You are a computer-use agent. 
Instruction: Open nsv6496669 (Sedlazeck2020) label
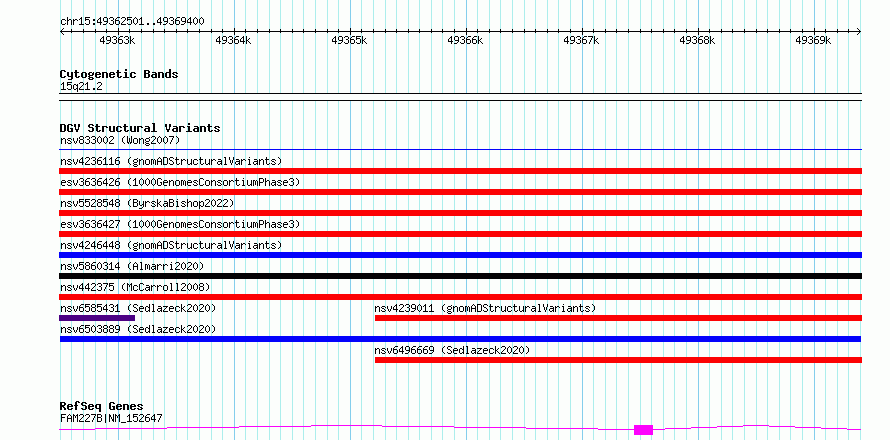tap(452, 350)
